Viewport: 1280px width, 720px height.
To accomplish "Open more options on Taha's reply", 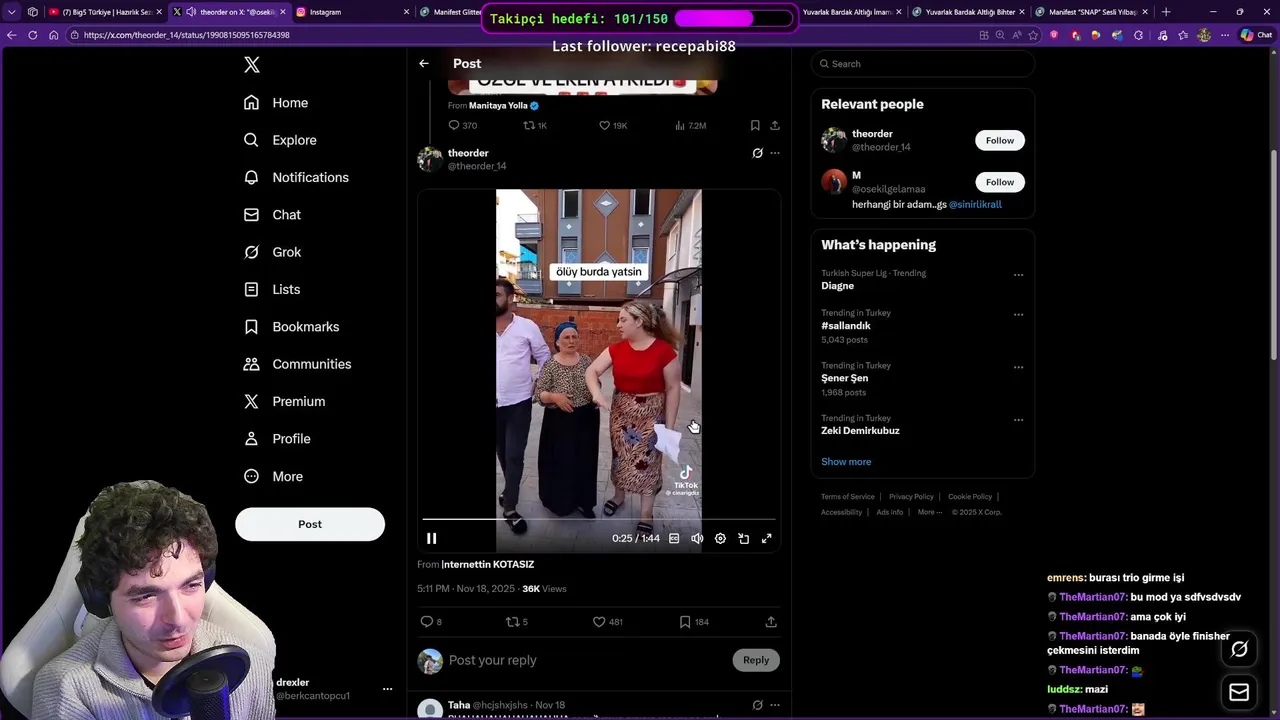I will pos(775,705).
